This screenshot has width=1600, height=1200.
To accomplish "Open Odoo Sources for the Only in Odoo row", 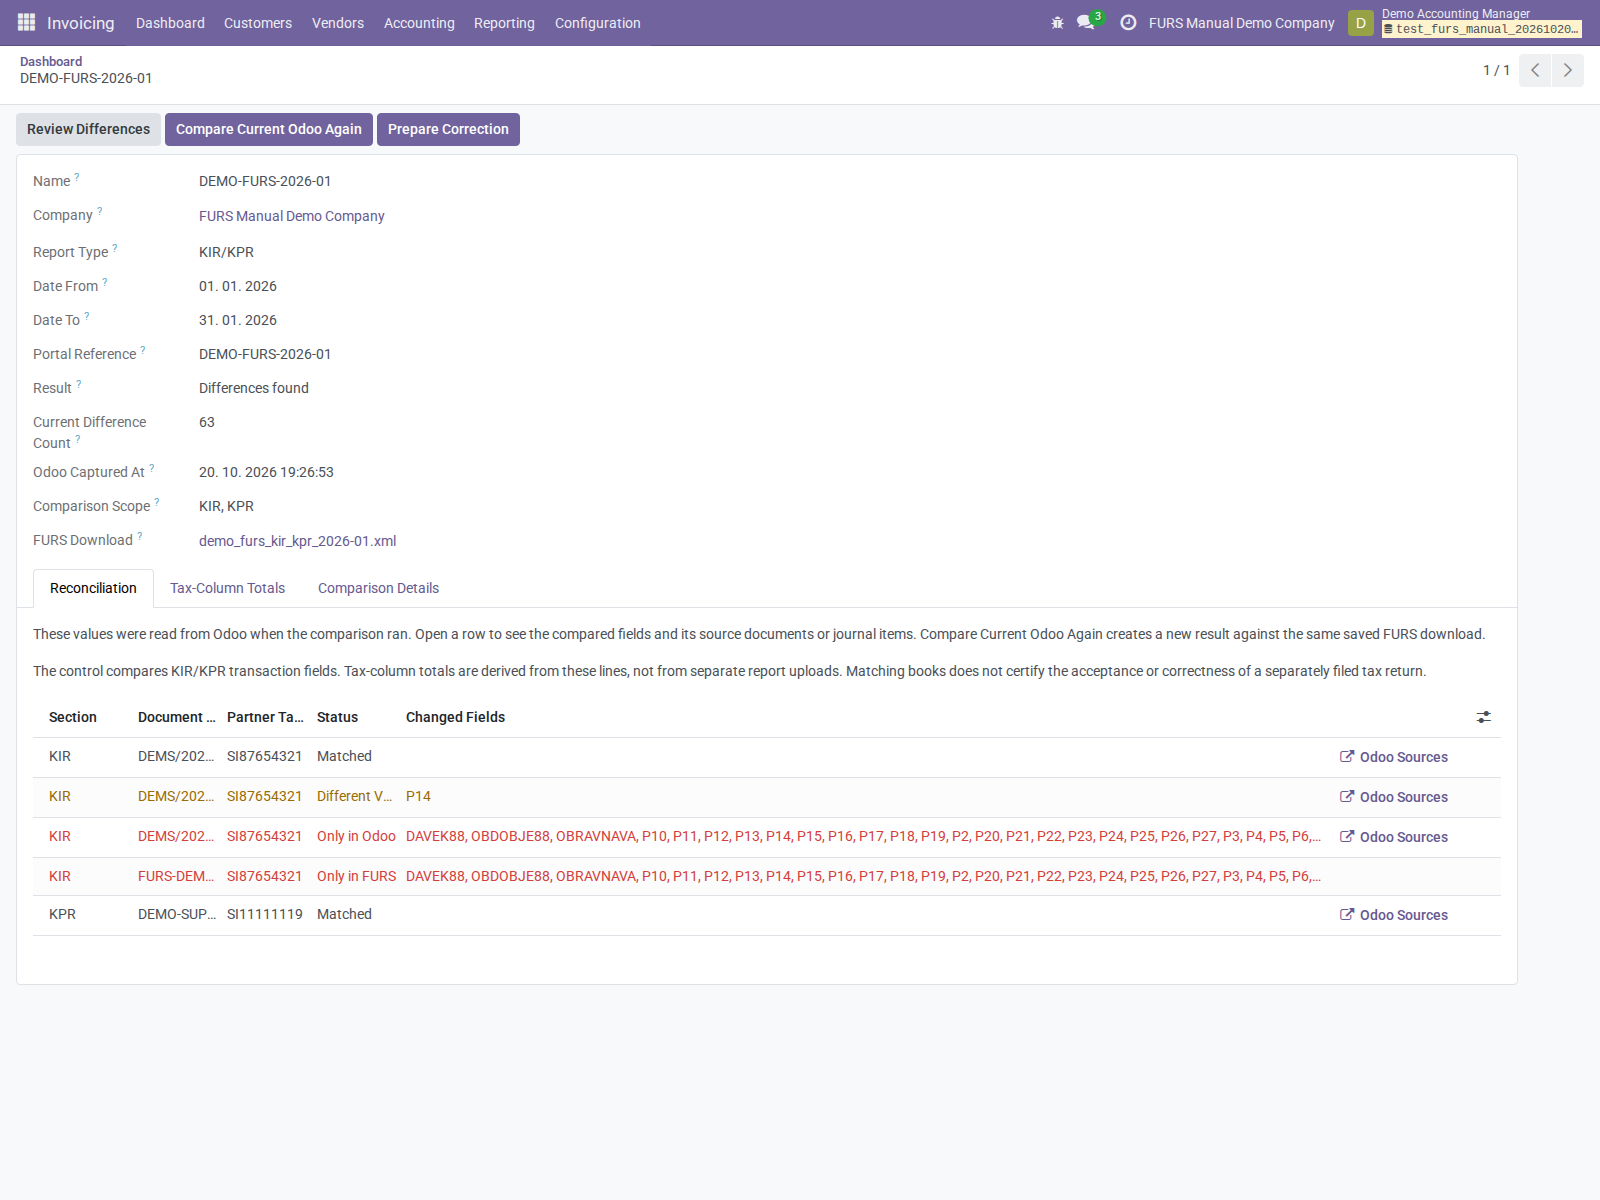I will tap(1394, 837).
